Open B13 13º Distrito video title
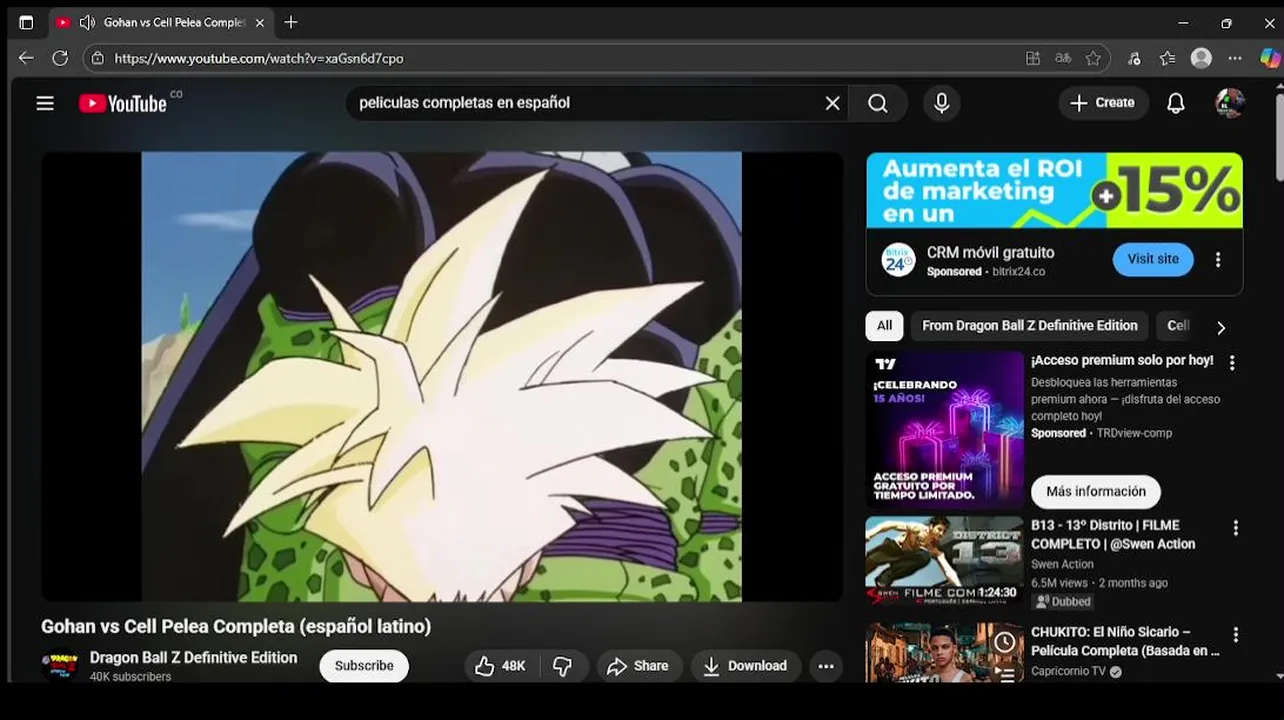The width and height of the screenshot is (1284, 720). tap(1113, 535)
